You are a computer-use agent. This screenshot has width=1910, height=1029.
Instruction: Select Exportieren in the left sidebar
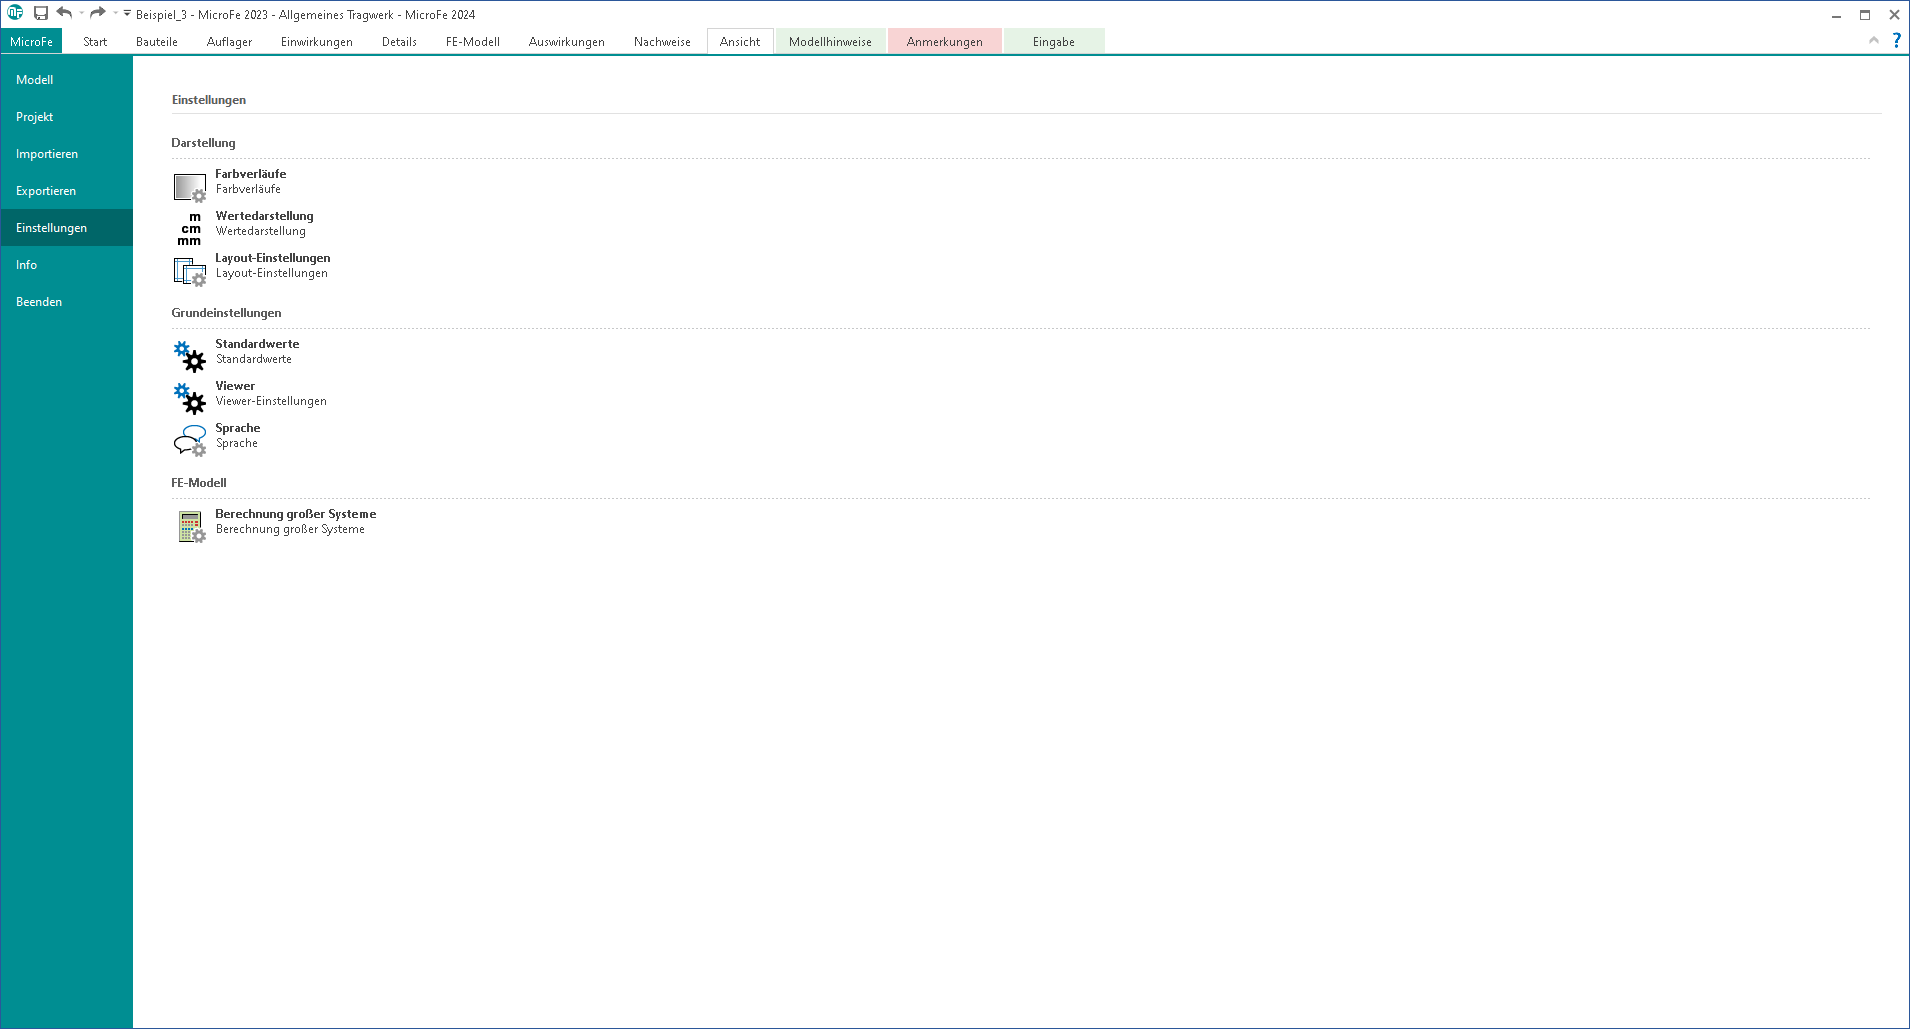coord(46,191)
